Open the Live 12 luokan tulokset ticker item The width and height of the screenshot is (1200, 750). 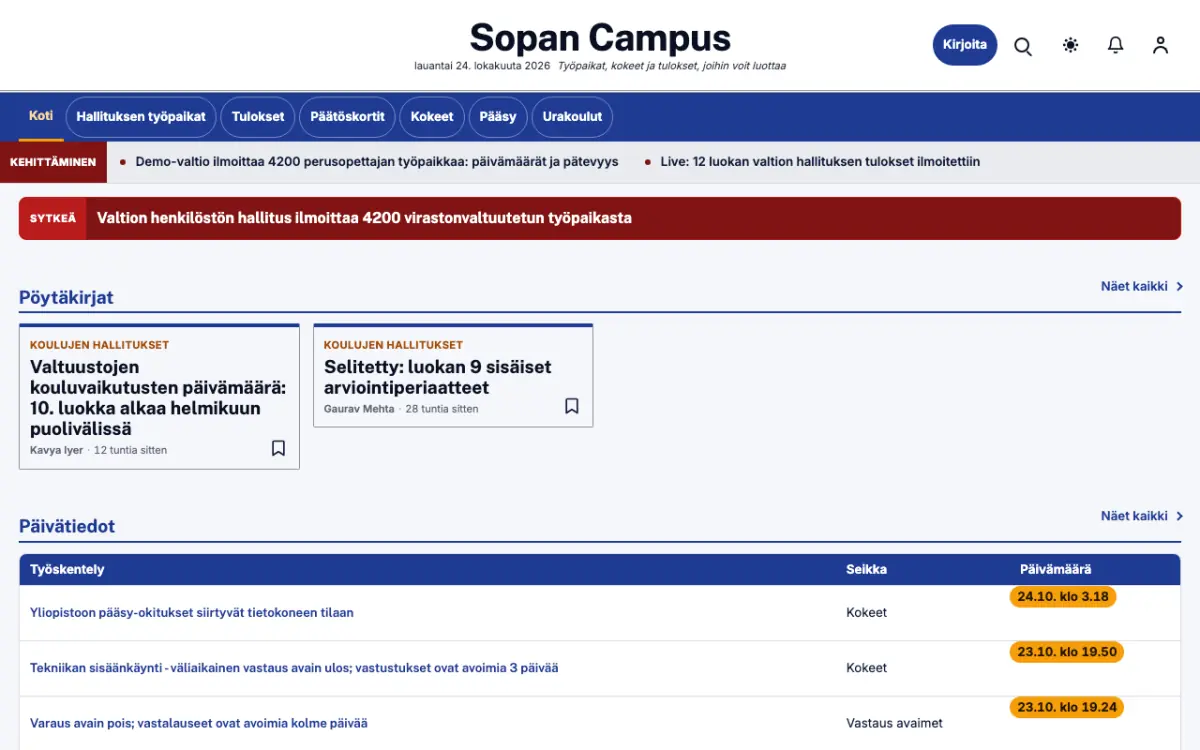coord(820,161)
